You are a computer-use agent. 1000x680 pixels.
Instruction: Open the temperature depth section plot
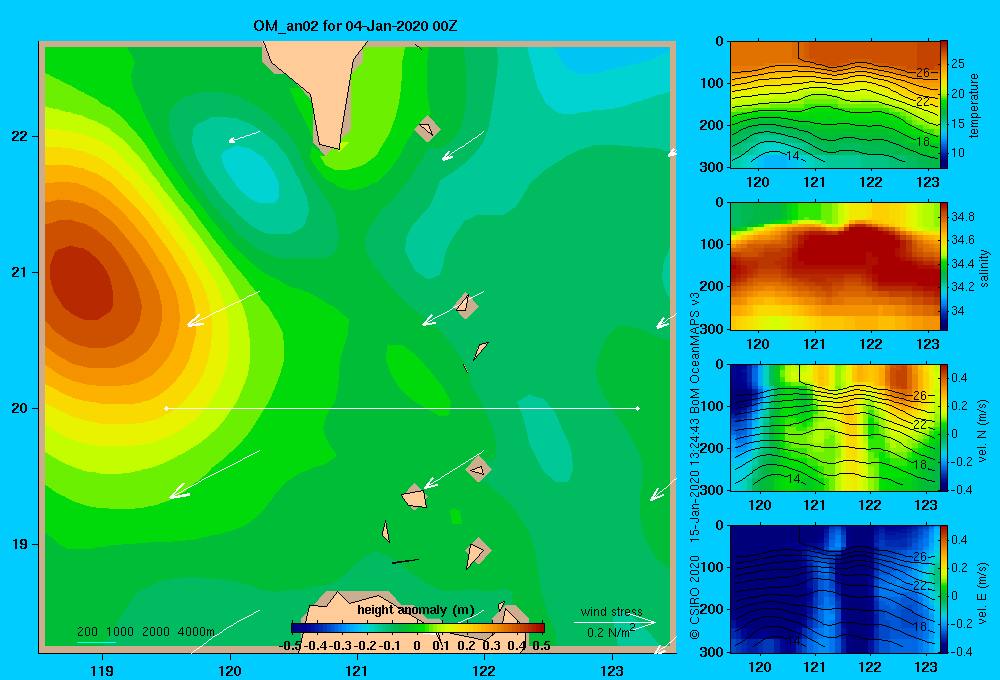click(835, 105)
